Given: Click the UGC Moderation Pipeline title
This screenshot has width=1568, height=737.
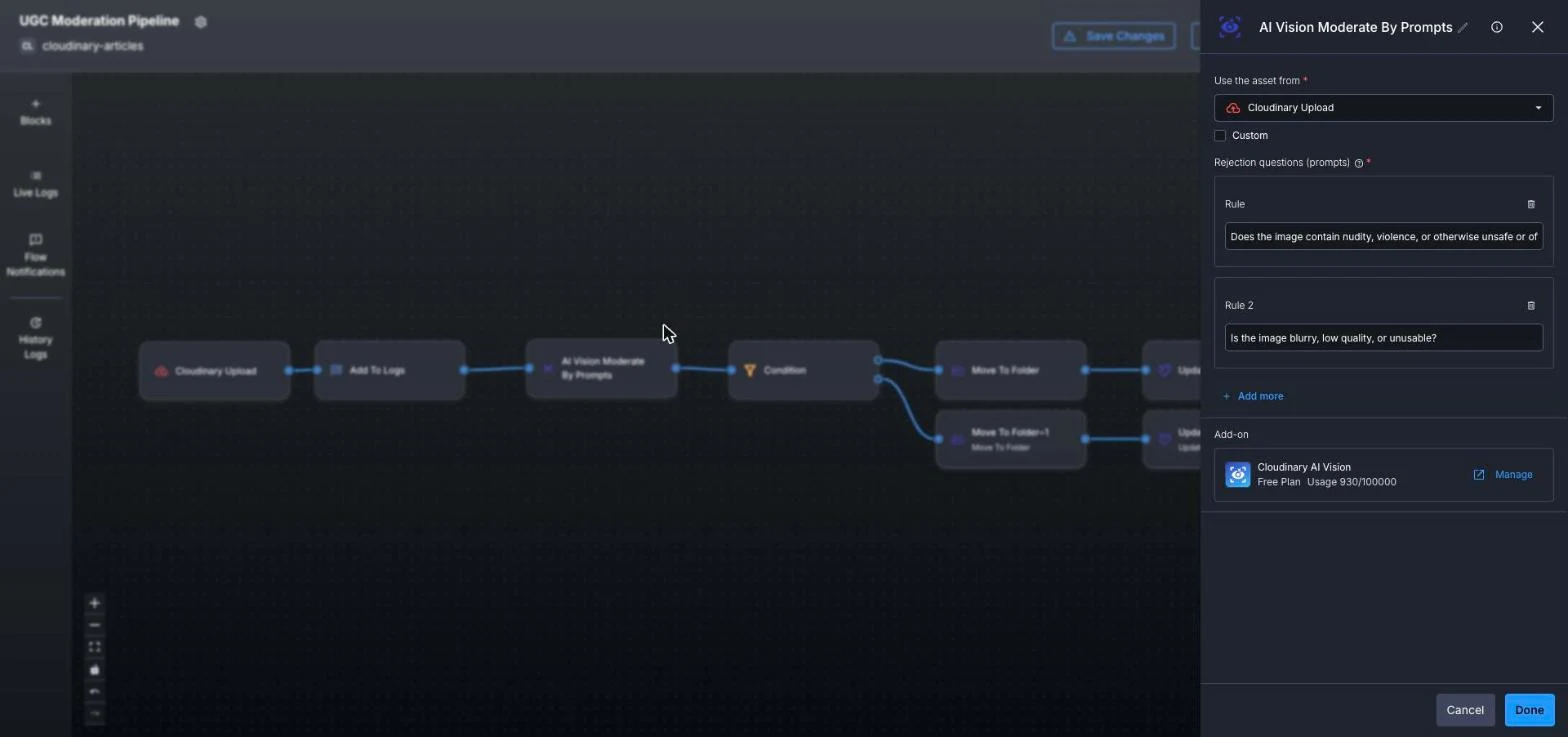Looking at the screenshot, I should 99,21.
